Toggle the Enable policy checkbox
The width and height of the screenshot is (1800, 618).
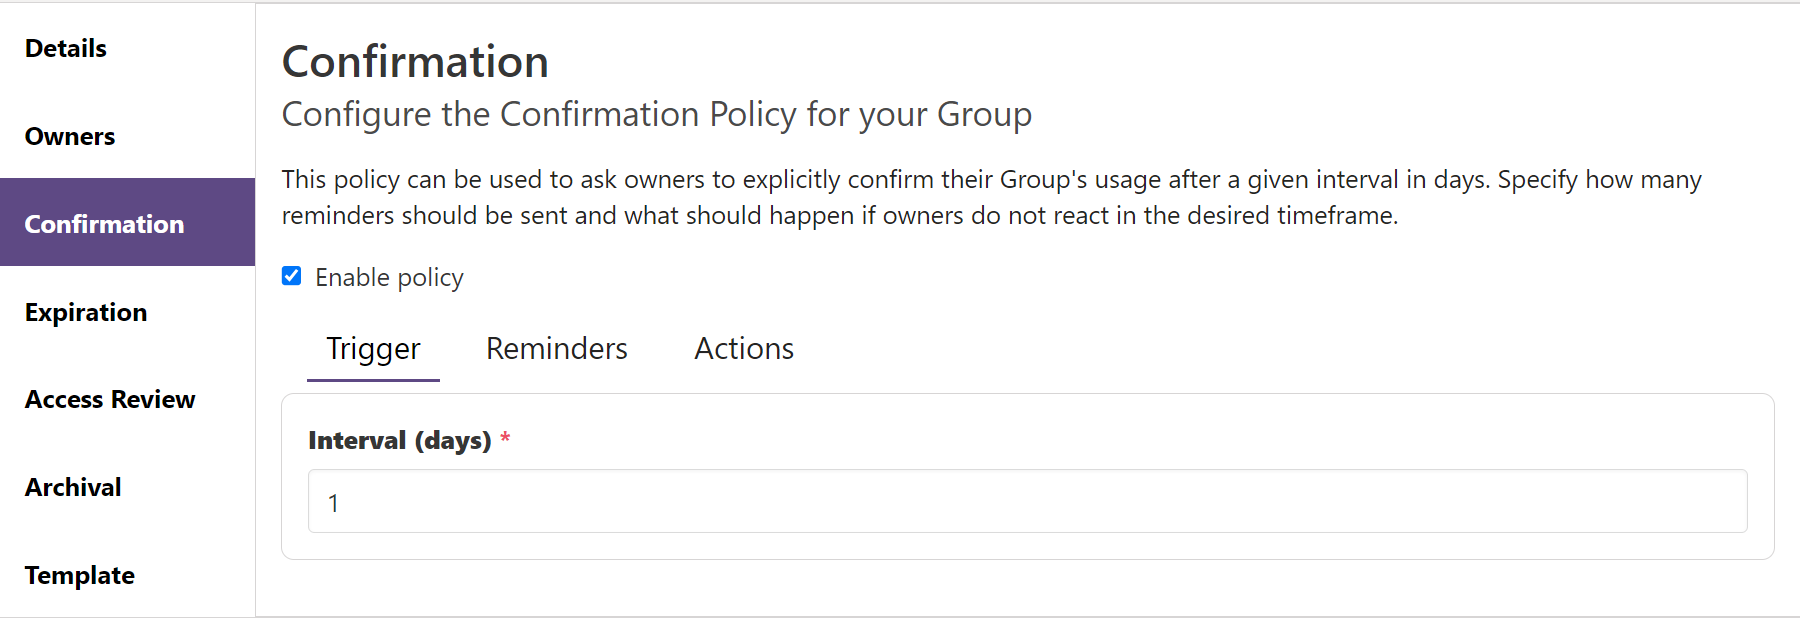(292, 276)
